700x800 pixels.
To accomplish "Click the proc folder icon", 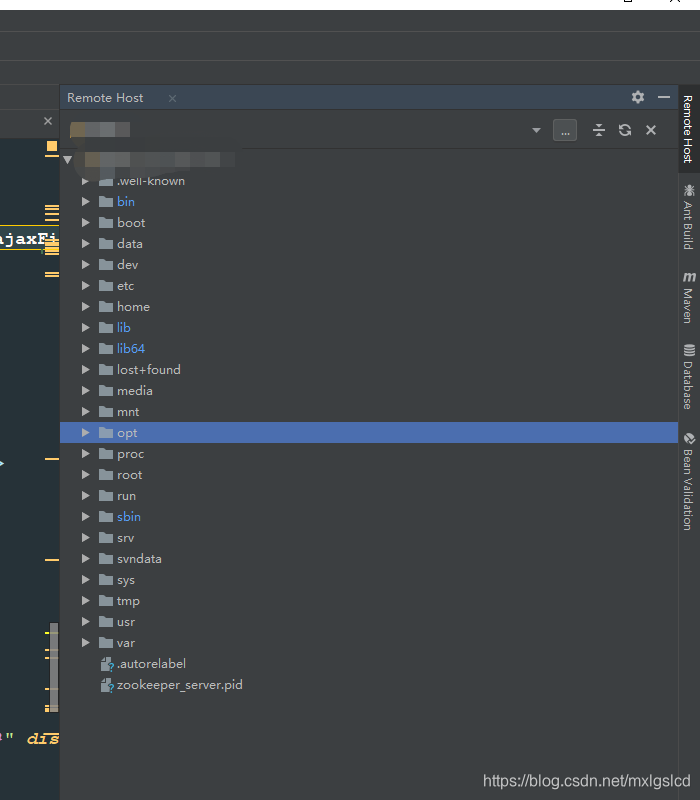I will pyautogui.click(x=106, y=454).
